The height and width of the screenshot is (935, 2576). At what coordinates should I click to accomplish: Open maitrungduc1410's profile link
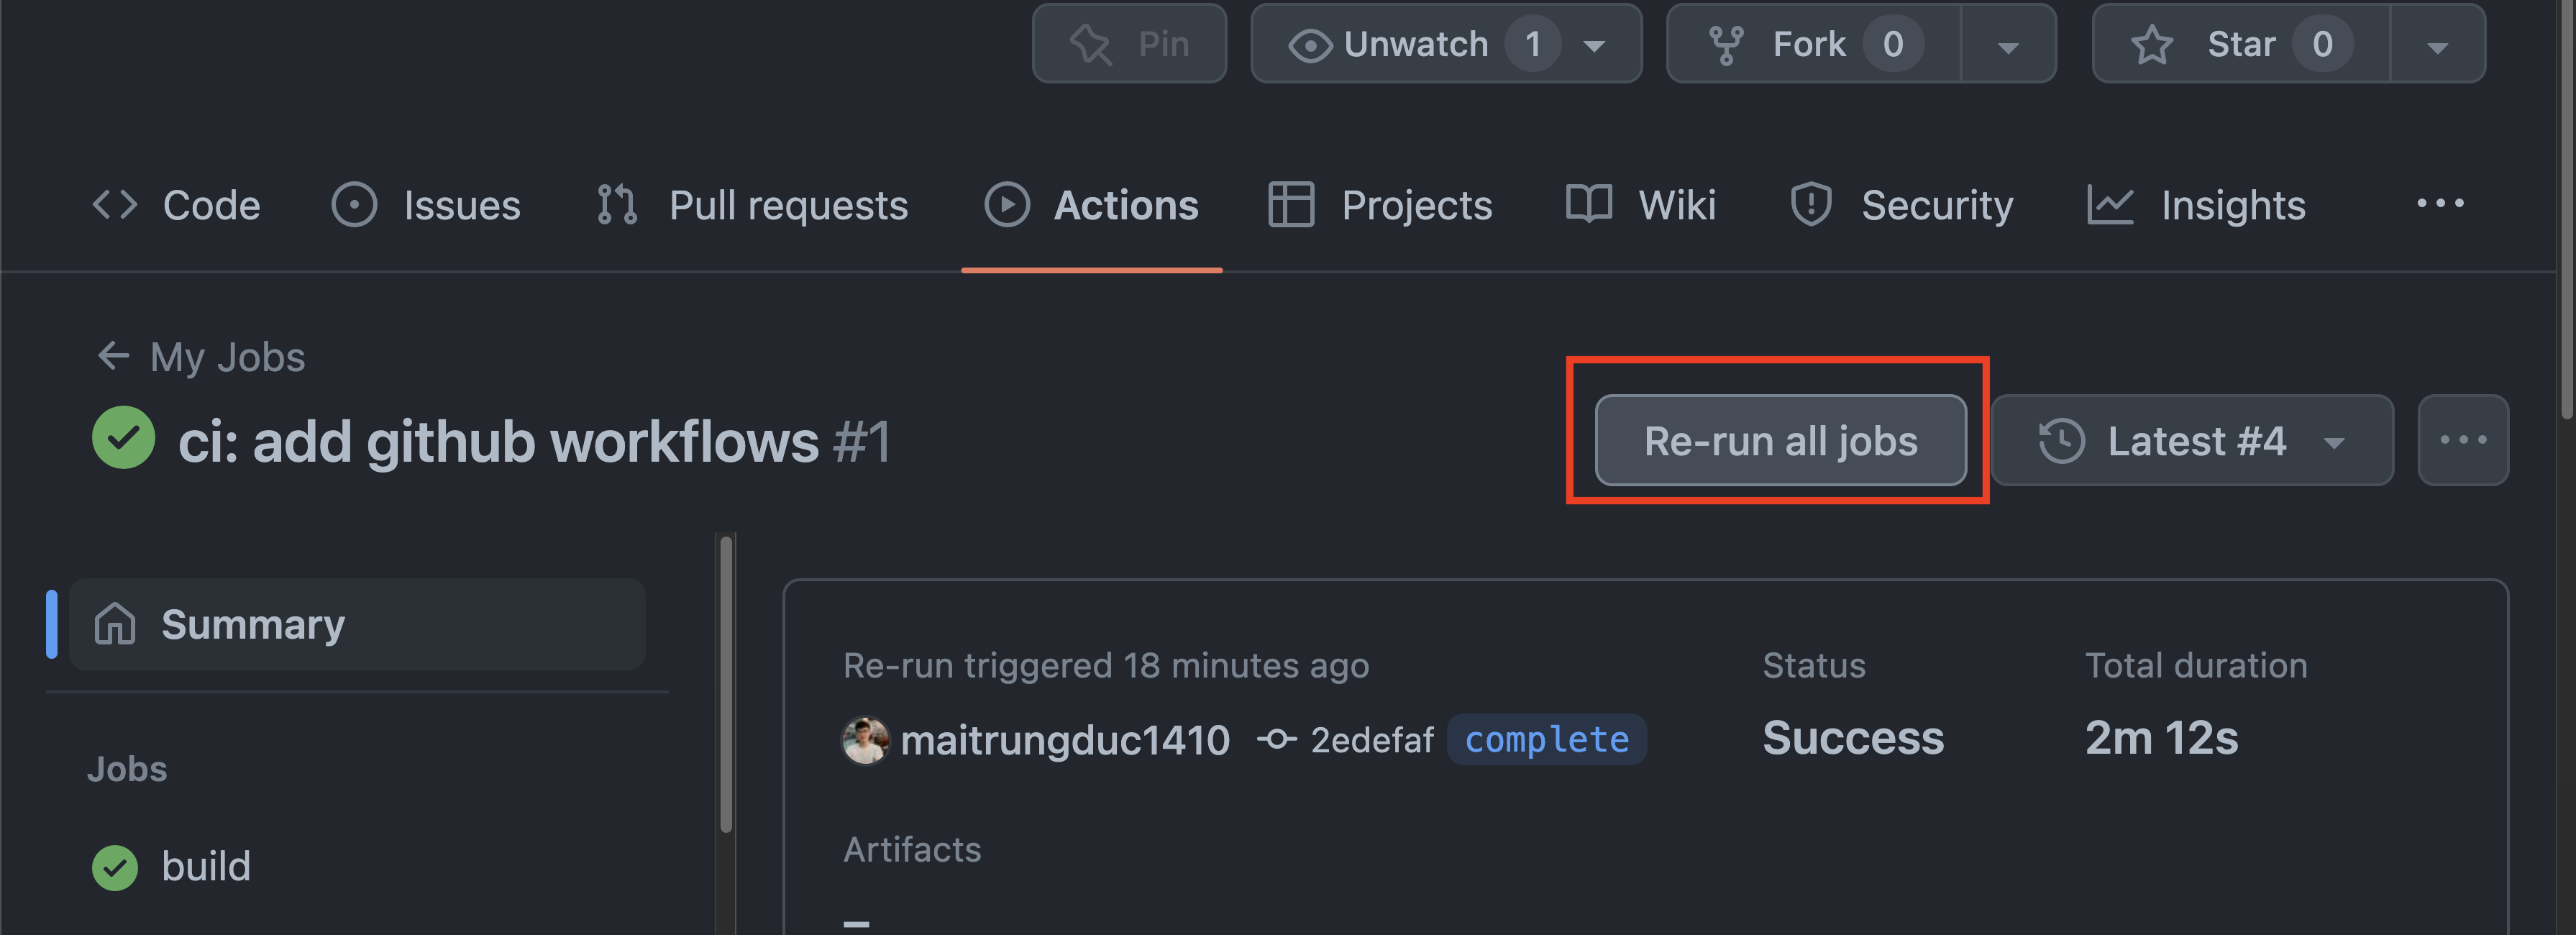click(x=1066, y=740)
